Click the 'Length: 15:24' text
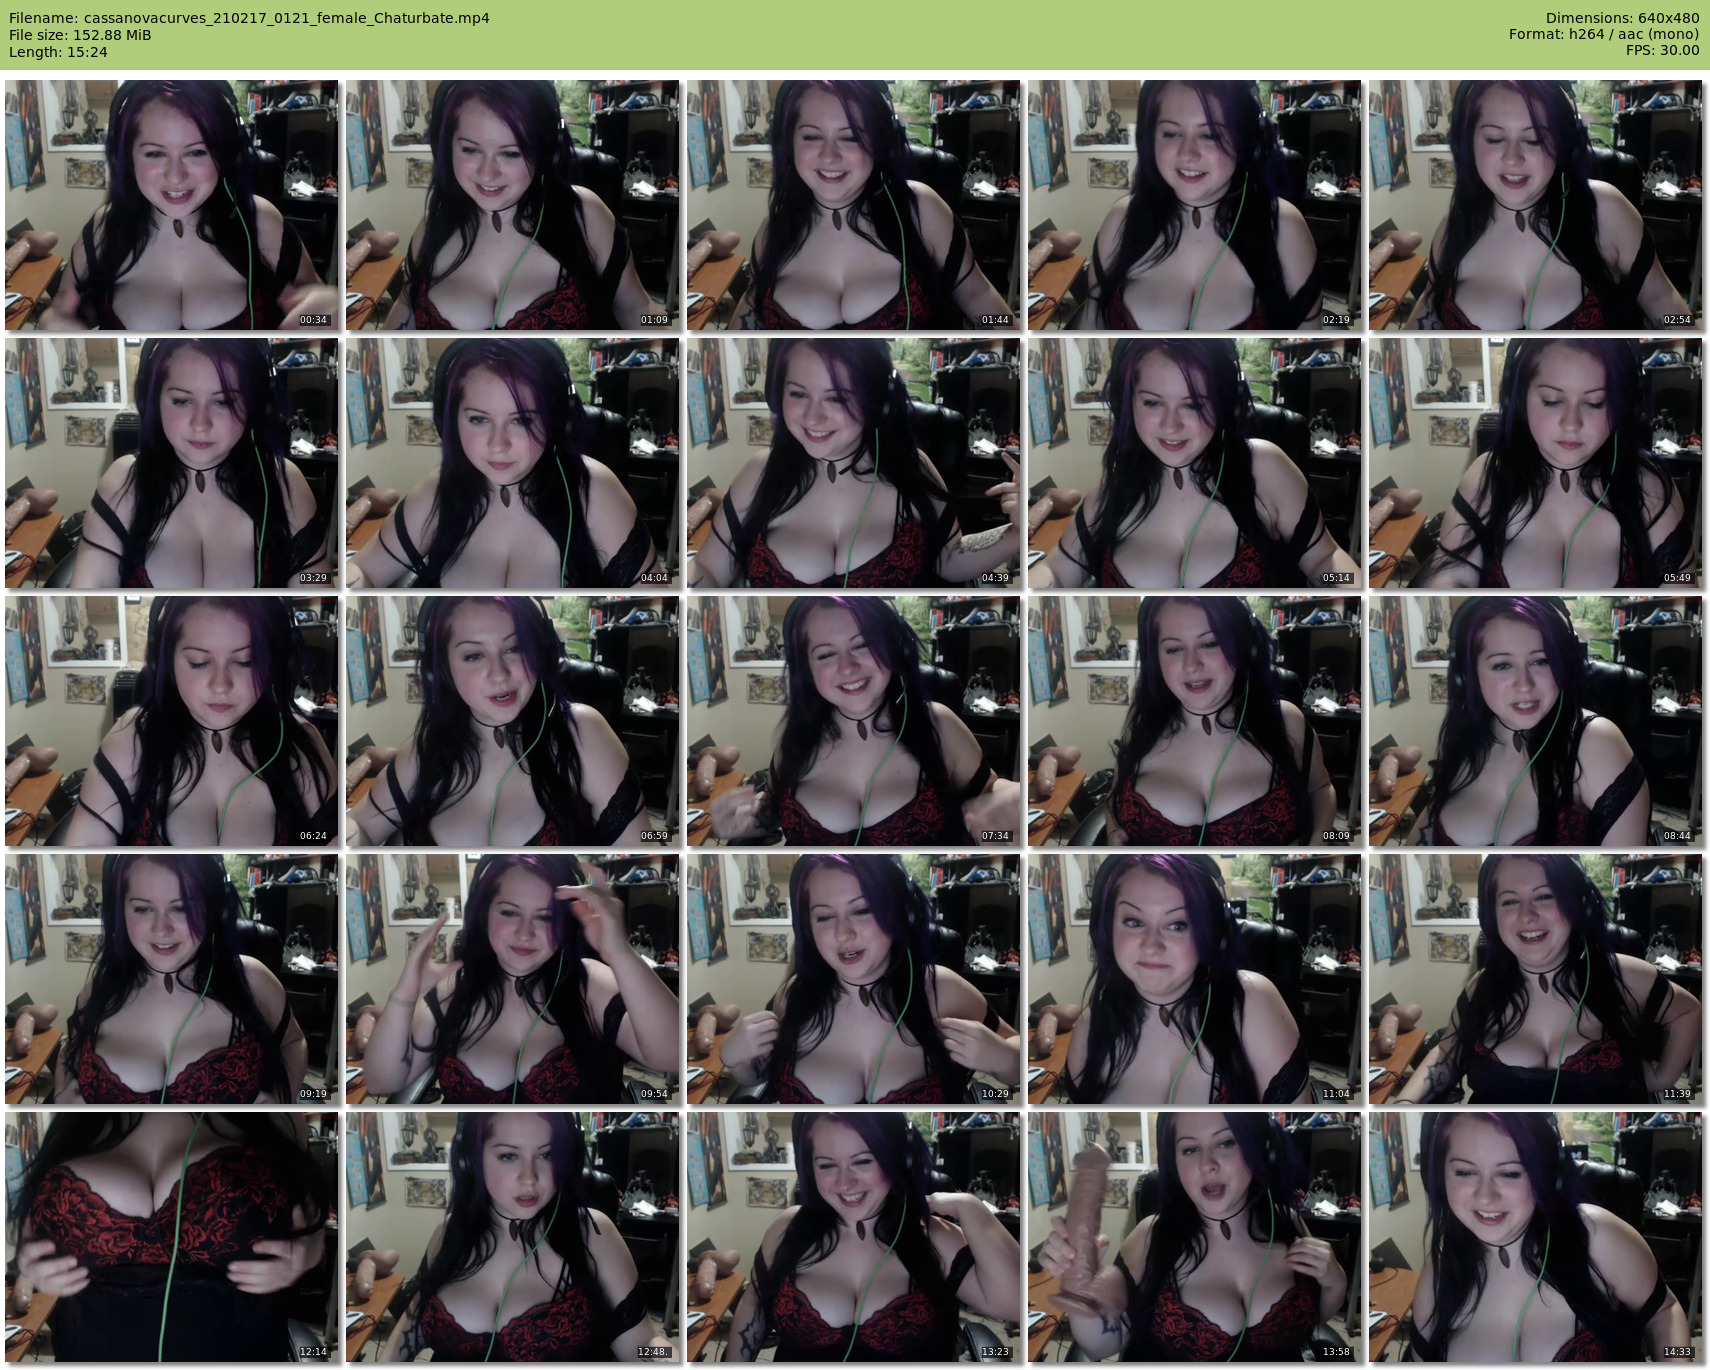This screenshot has width=1710, height=1370. coord(58,52)
